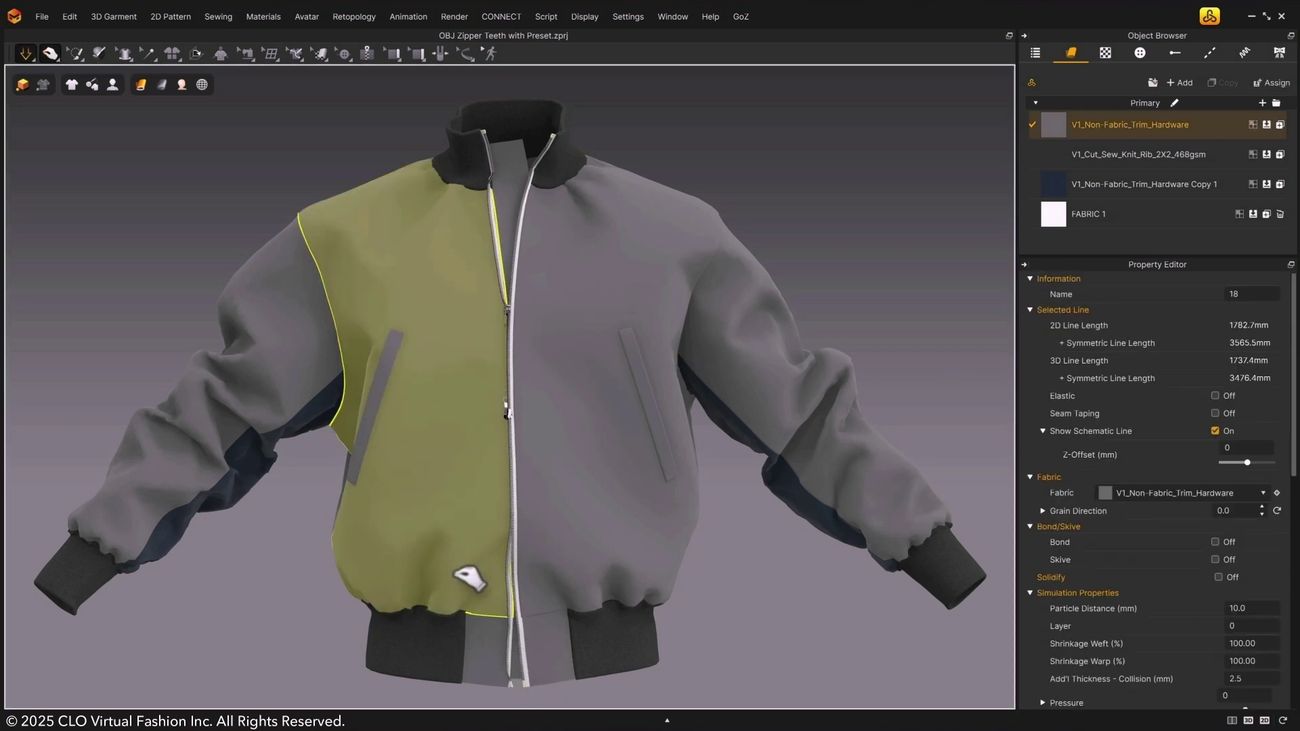
Task: Collapse the Fabric section in Property Editor
Action: 1030,477
